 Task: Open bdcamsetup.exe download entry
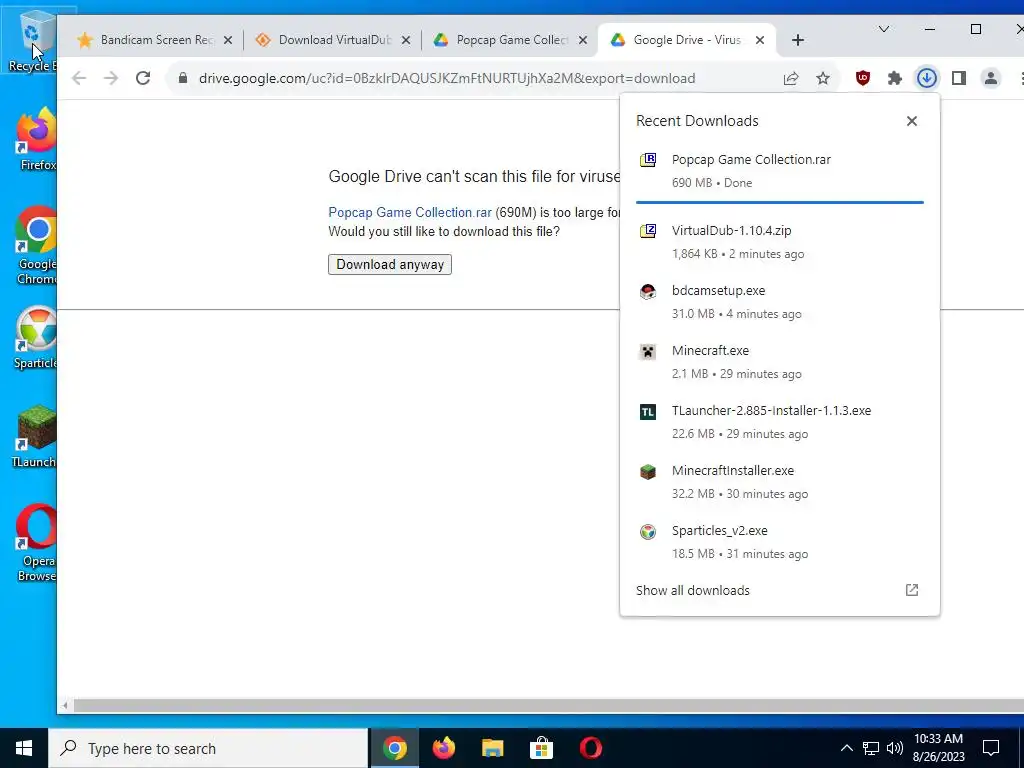(x=780, y=302)
